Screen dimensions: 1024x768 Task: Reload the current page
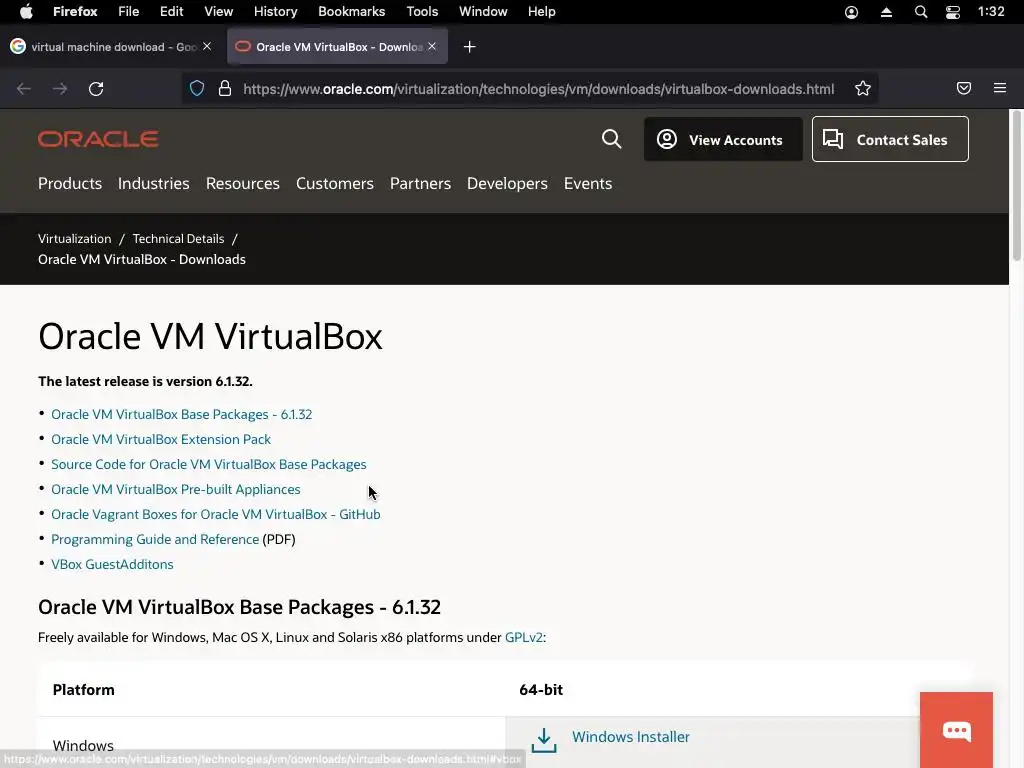[96, 88]
